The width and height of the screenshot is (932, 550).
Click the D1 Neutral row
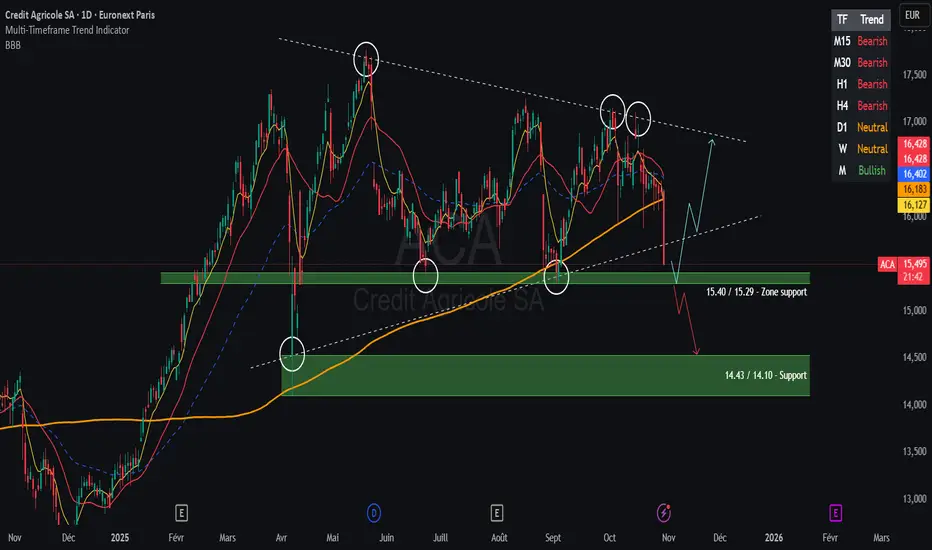pos(861,127)
